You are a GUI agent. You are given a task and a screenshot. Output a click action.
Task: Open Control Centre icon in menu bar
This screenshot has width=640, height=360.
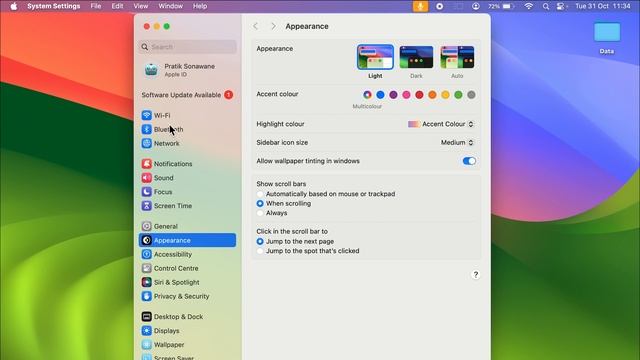click(562, 6)
